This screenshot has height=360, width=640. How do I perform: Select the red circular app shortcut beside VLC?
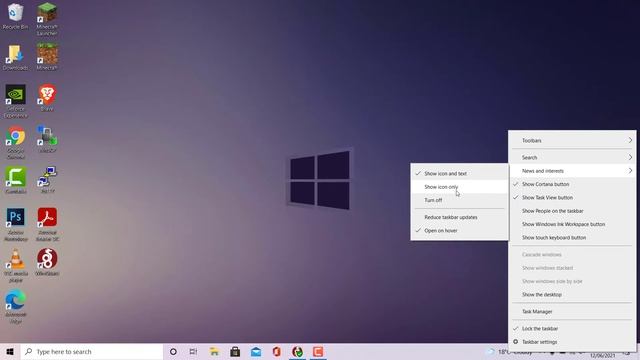47,262
